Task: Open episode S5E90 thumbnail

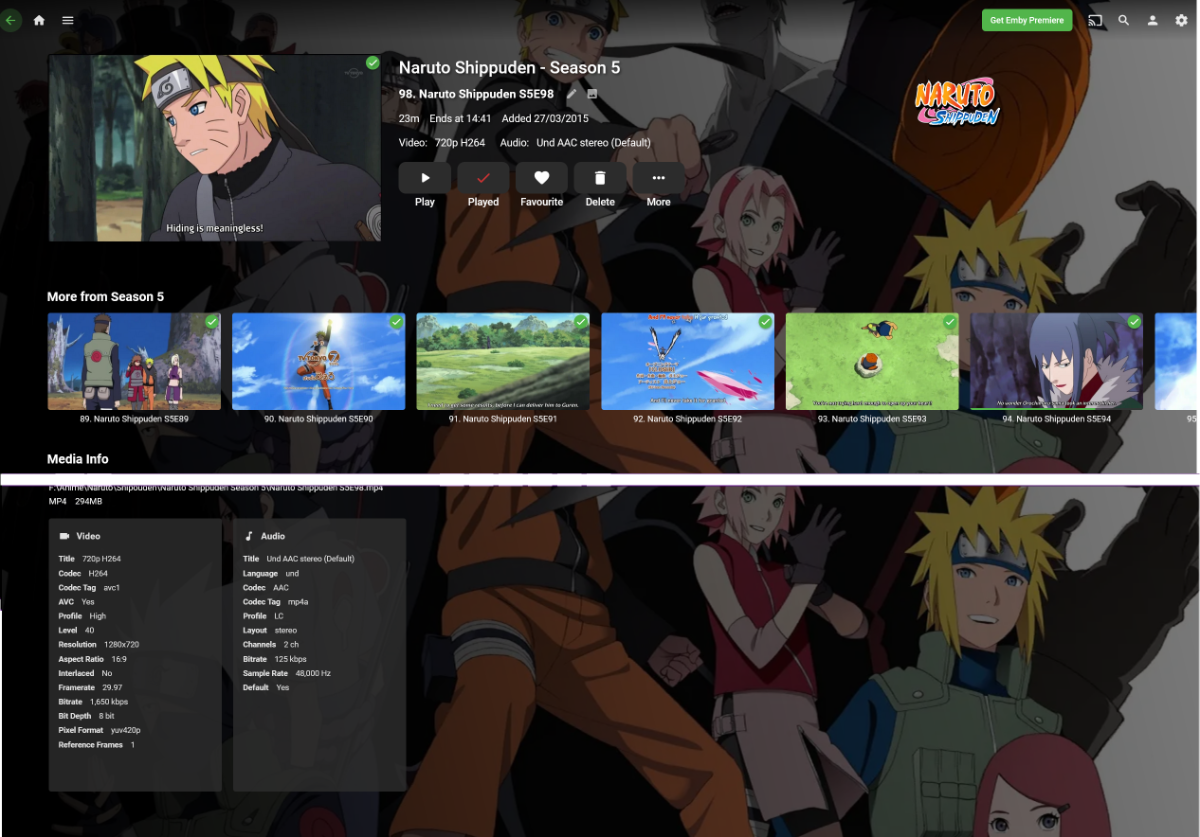Action: [x=319, y=361]
